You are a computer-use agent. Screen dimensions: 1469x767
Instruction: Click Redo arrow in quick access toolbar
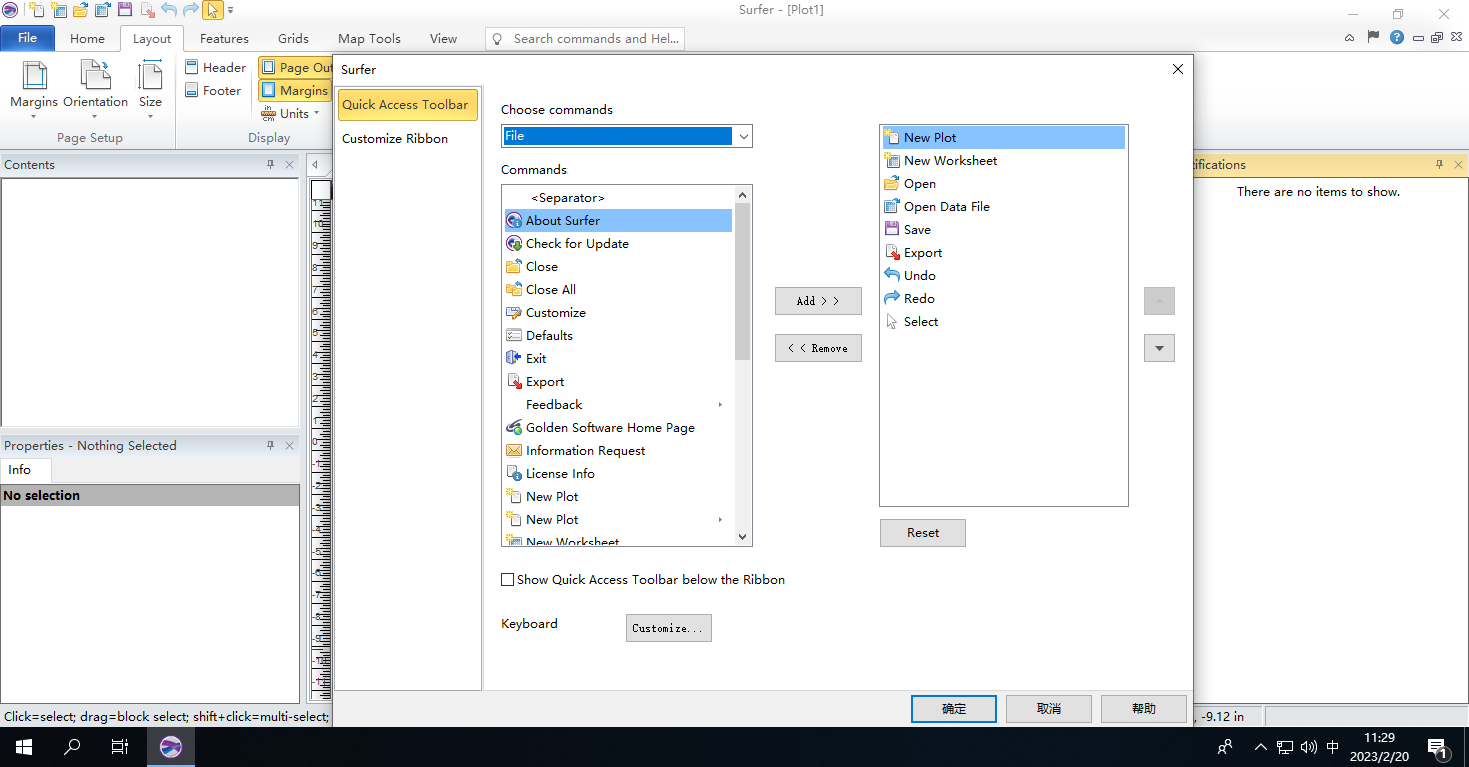(x=190, y=11)
